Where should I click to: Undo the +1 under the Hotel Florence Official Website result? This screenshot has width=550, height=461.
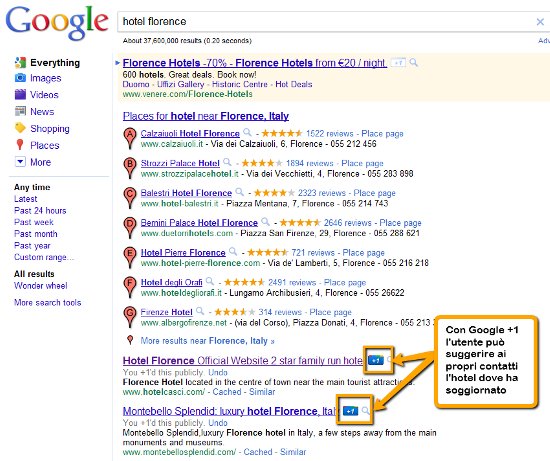(x=218, y=372)
